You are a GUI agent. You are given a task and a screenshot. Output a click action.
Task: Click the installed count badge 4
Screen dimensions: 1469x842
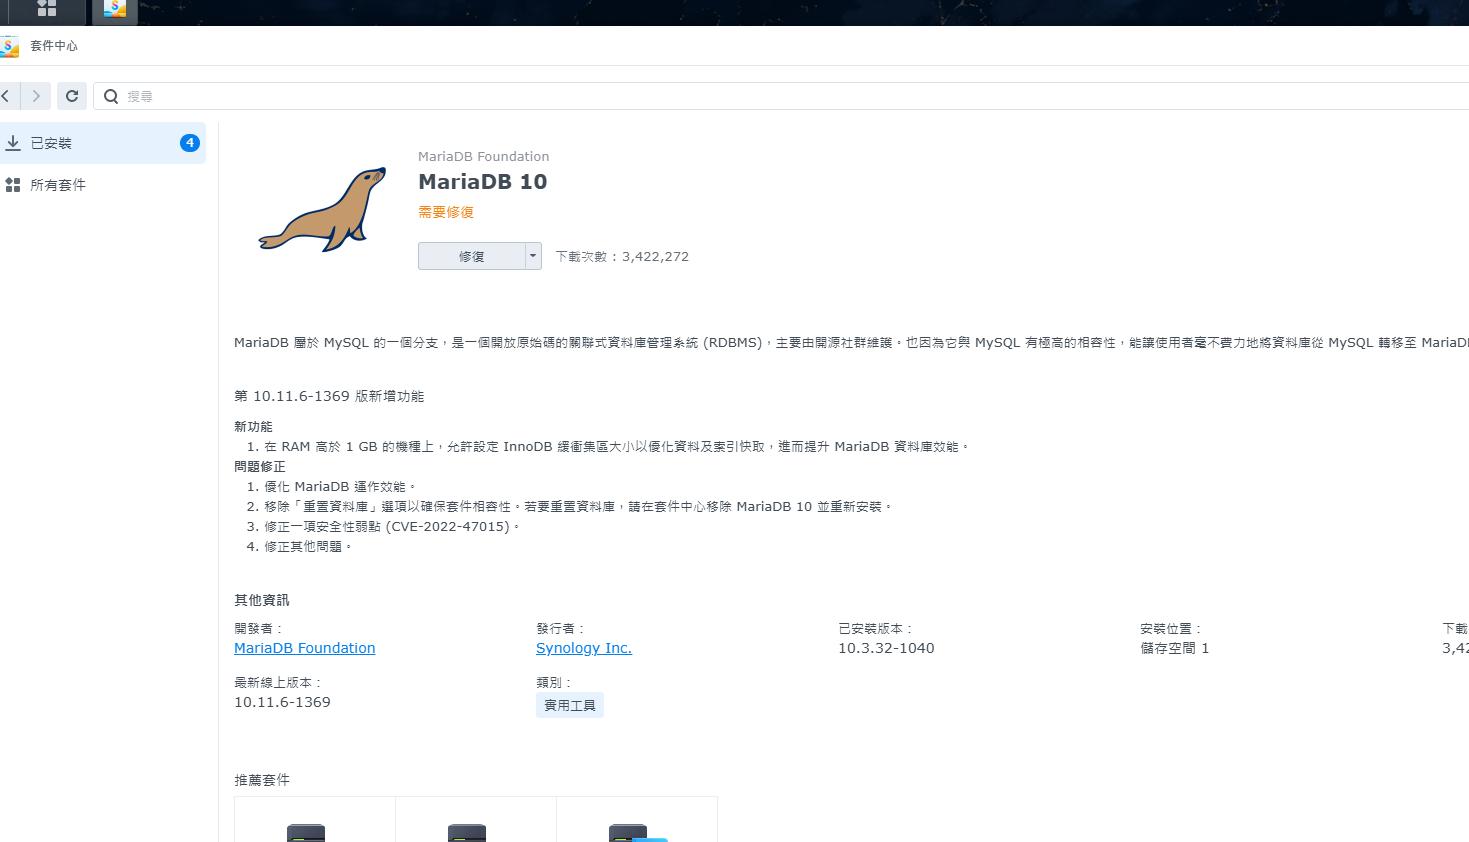[189, 143]
